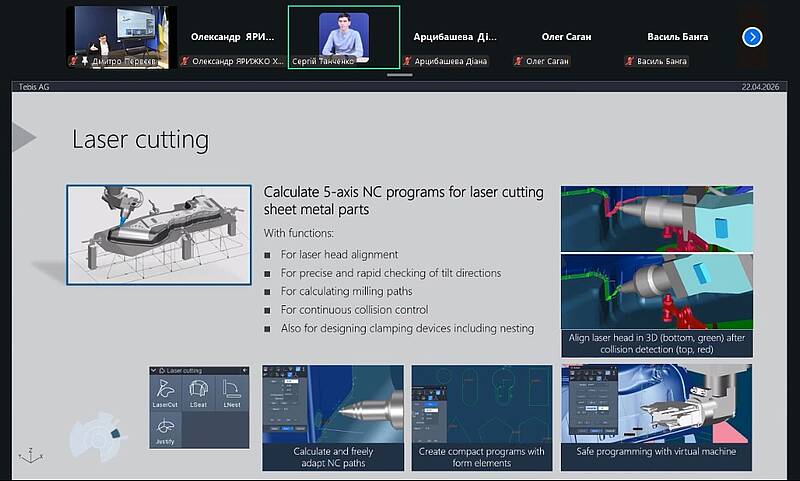The width and height of the screenshot is (800, 481).
Task: Select Сергій Танченко's video tile
Action: [343, 37]
